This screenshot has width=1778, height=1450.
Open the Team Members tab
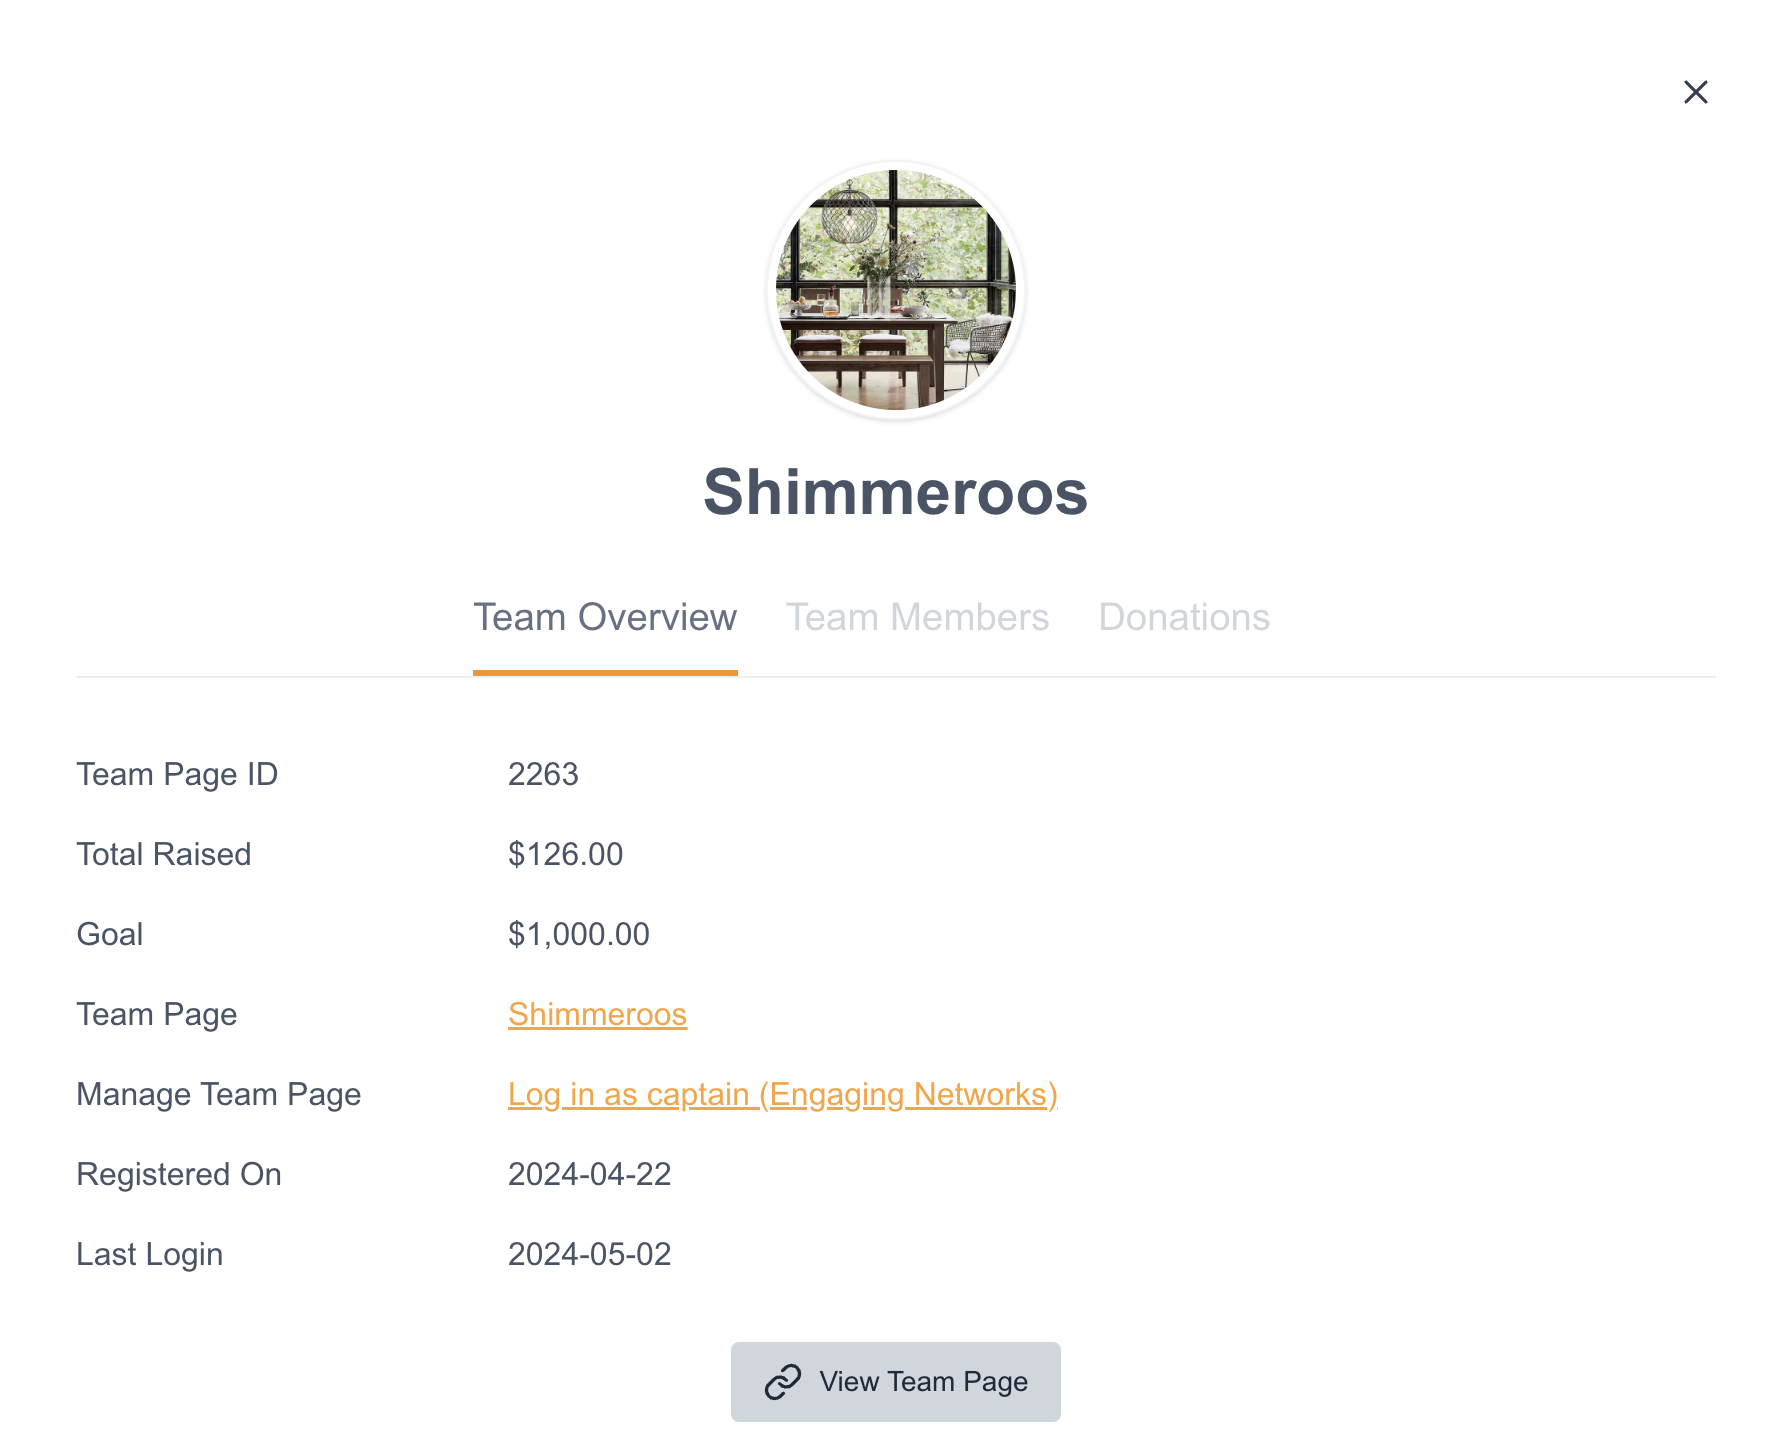click(x=917, y=617)
